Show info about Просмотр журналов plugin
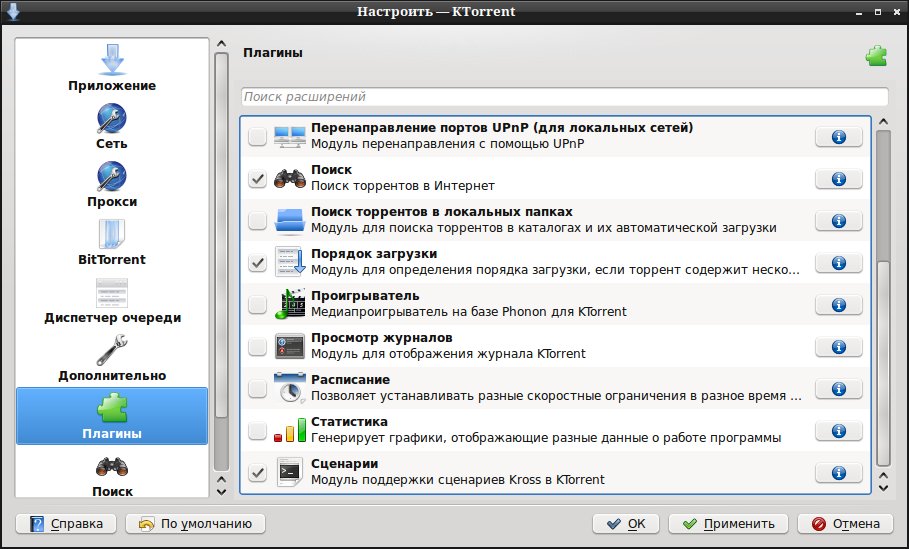Viewport: 909px width, 549px height. (x=838, y=347)
